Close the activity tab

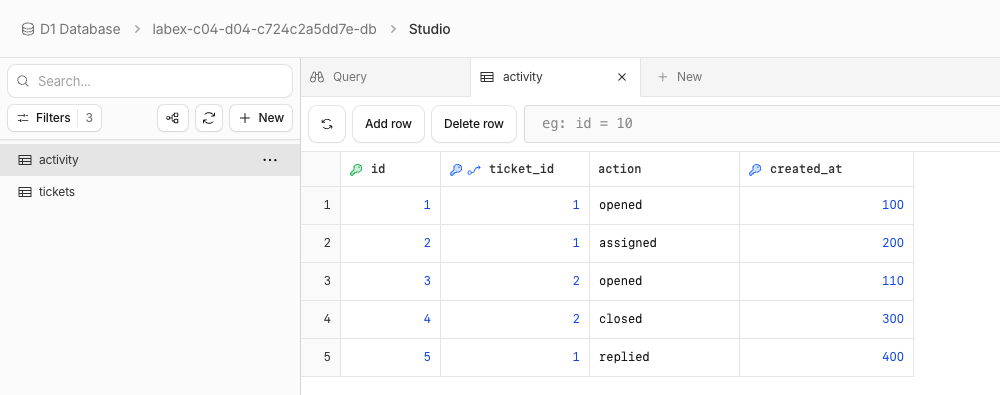[622, 77]
